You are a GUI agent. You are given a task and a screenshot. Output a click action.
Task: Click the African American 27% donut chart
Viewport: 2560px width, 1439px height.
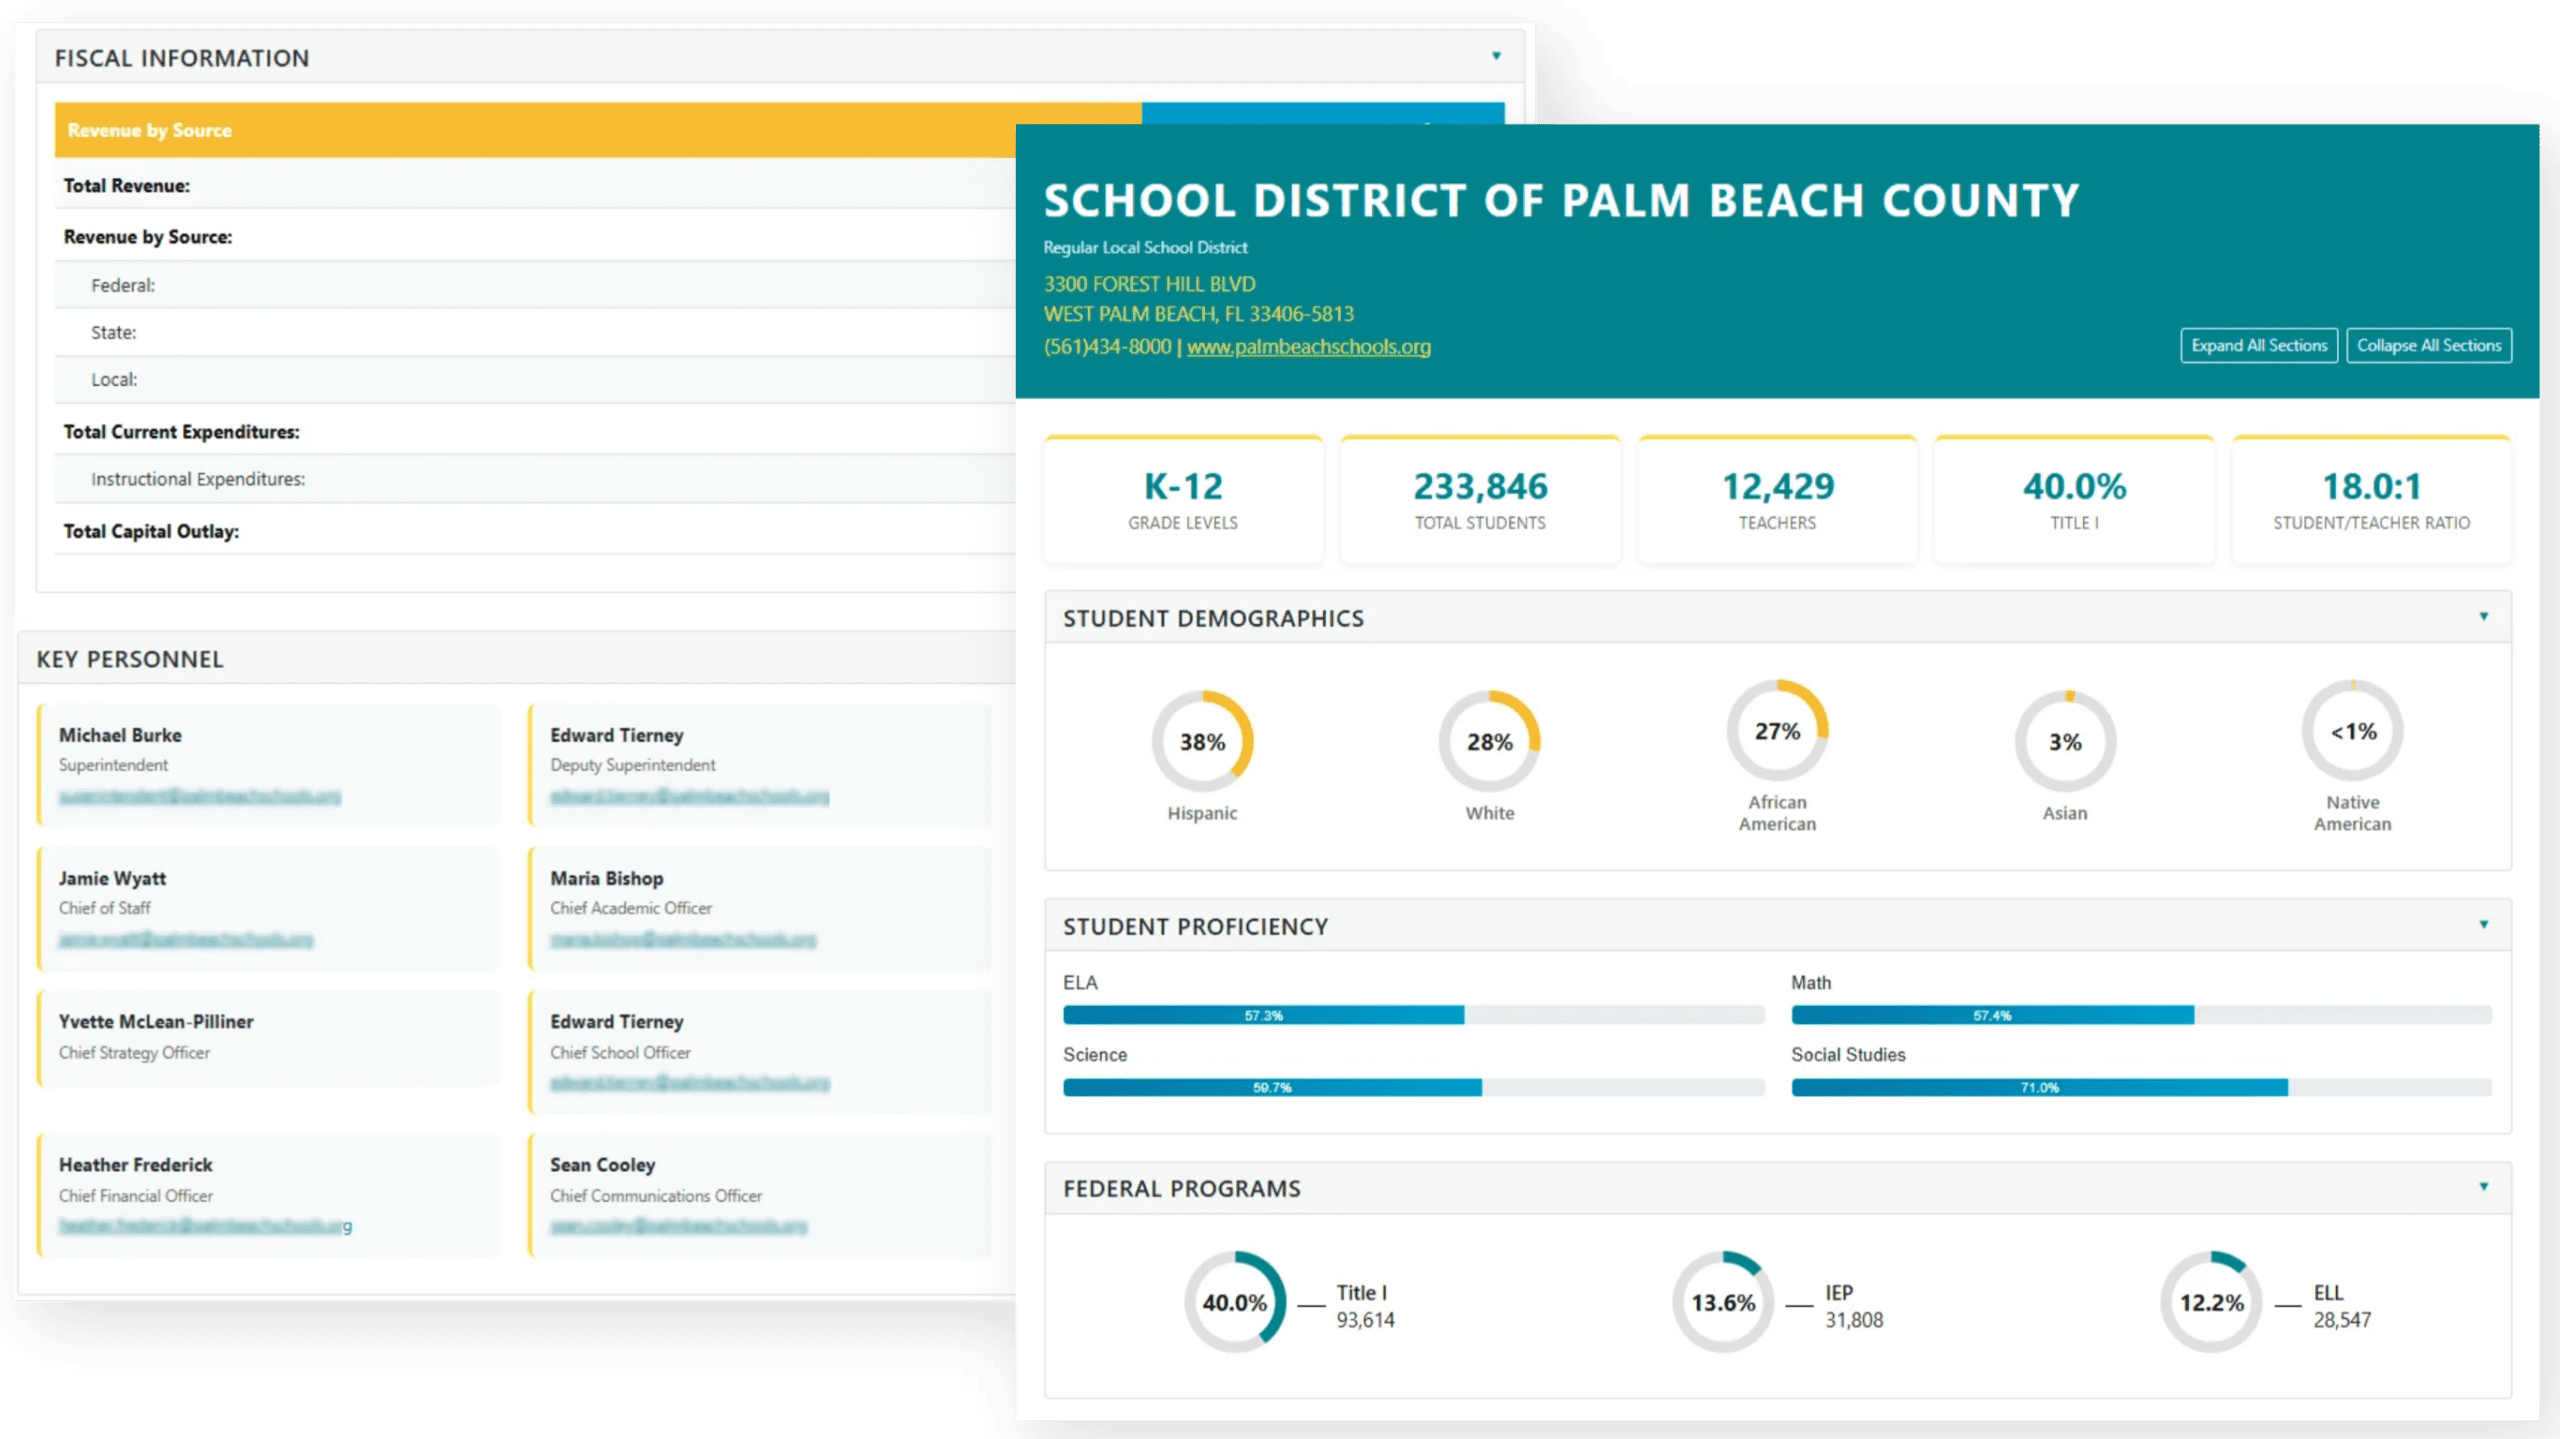pos(1777,731)
